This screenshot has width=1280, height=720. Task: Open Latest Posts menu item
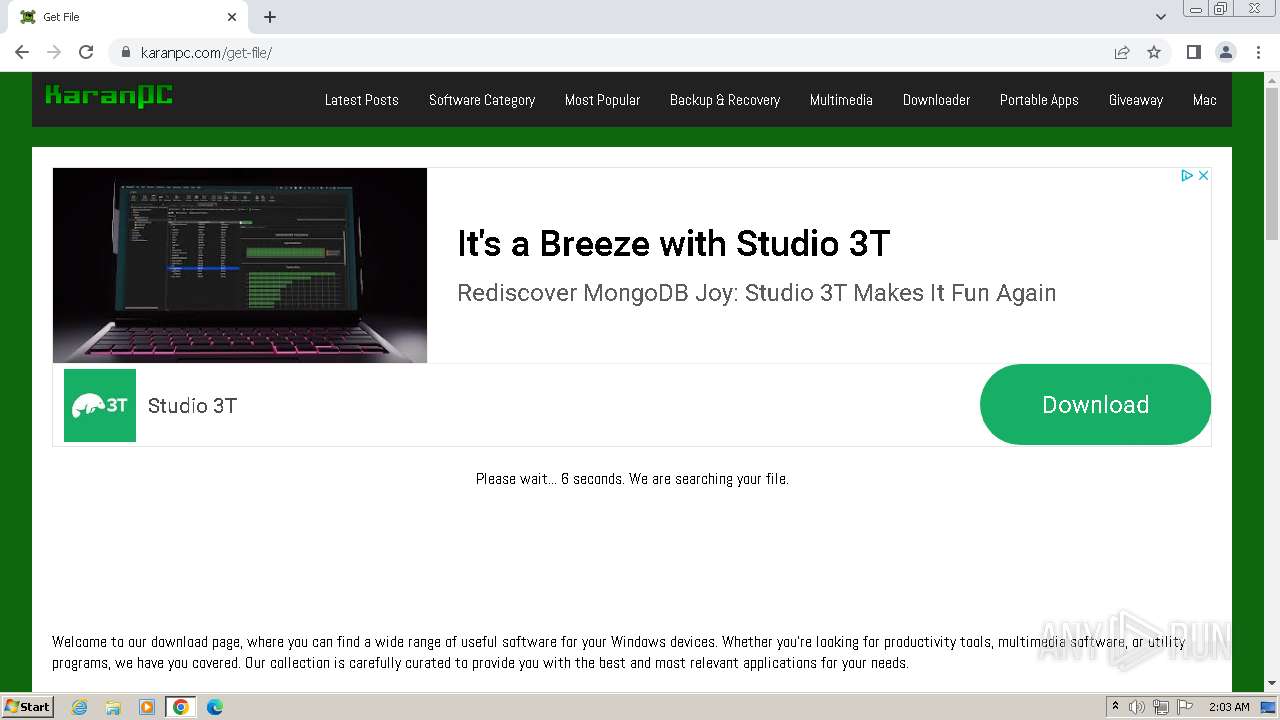pyautogui.click(x=362, y=100)
